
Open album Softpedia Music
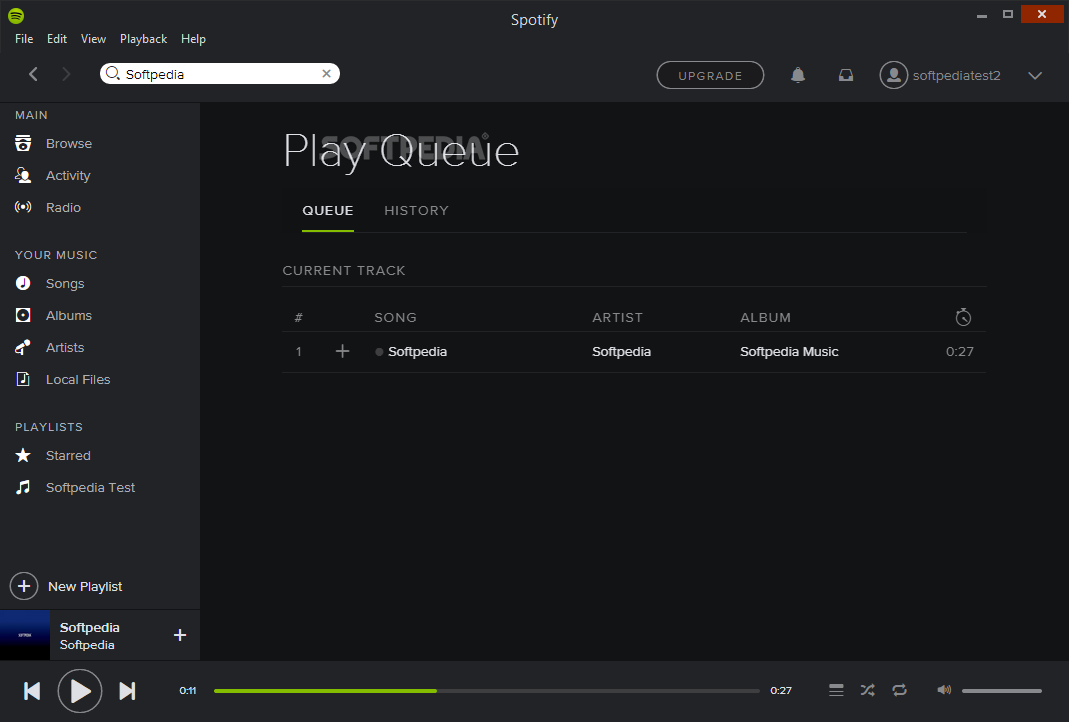point(789,352)
